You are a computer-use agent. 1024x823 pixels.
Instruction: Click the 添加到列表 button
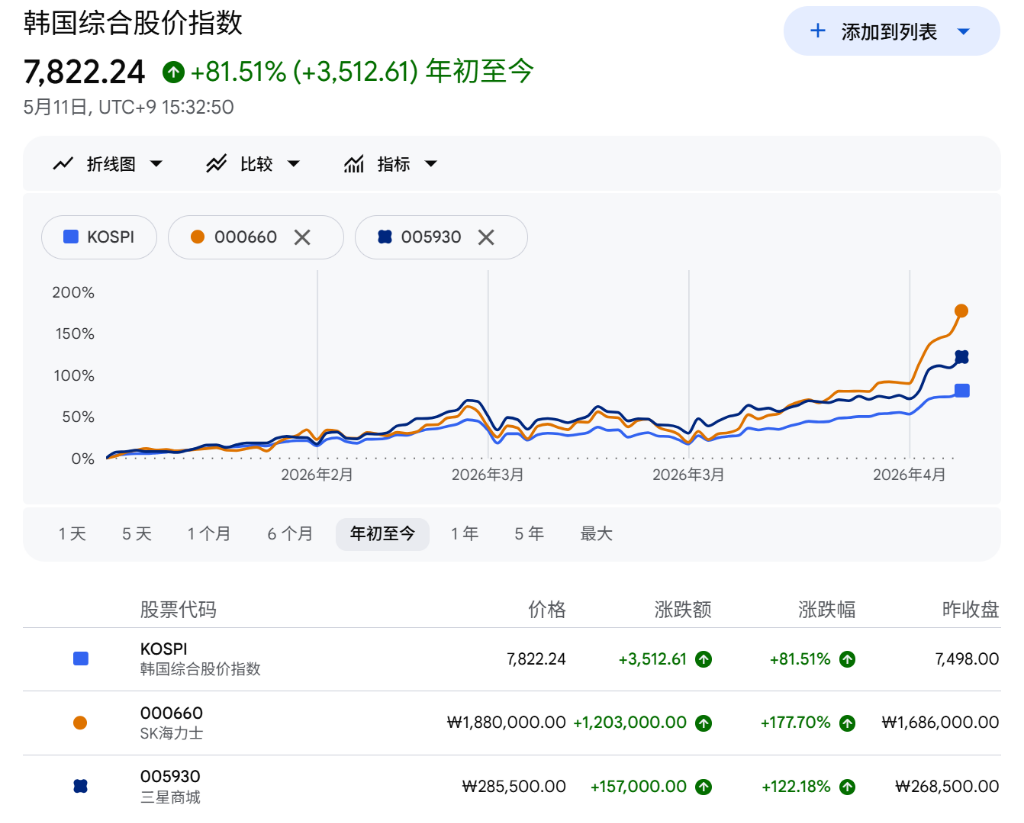(x=891, y=31)
